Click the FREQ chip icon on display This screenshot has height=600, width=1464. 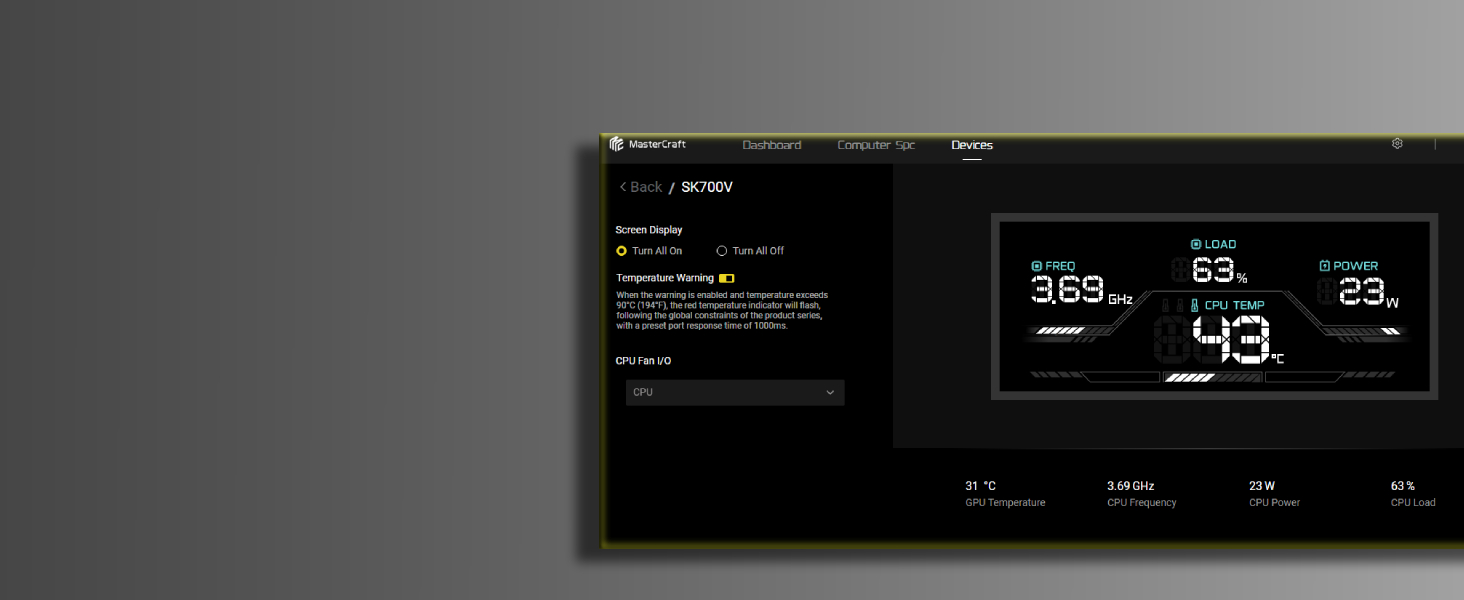click(x=1037, y=266)
